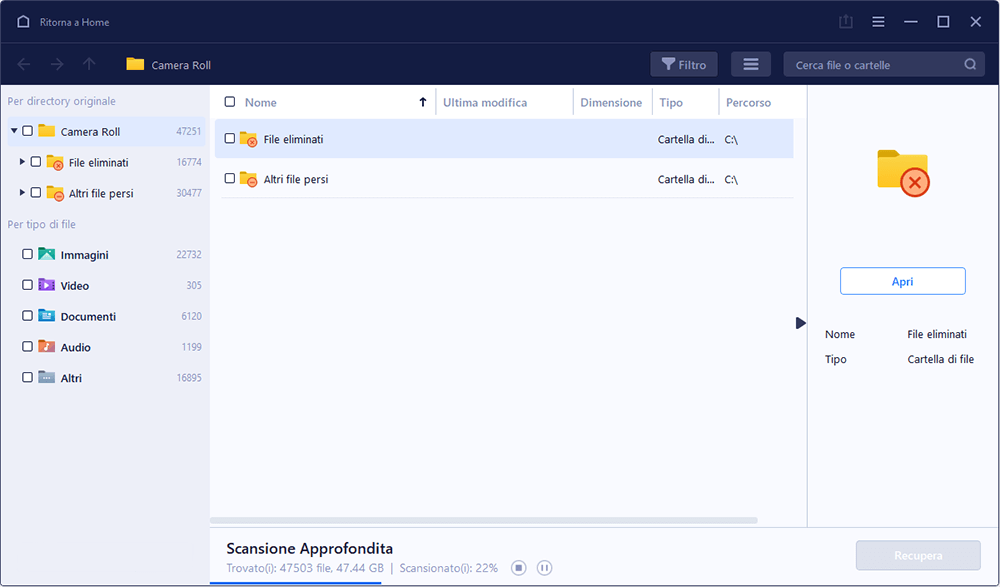The image size is (1000, 587).
Task: Stop the deep scan
Action: point(518,568)
